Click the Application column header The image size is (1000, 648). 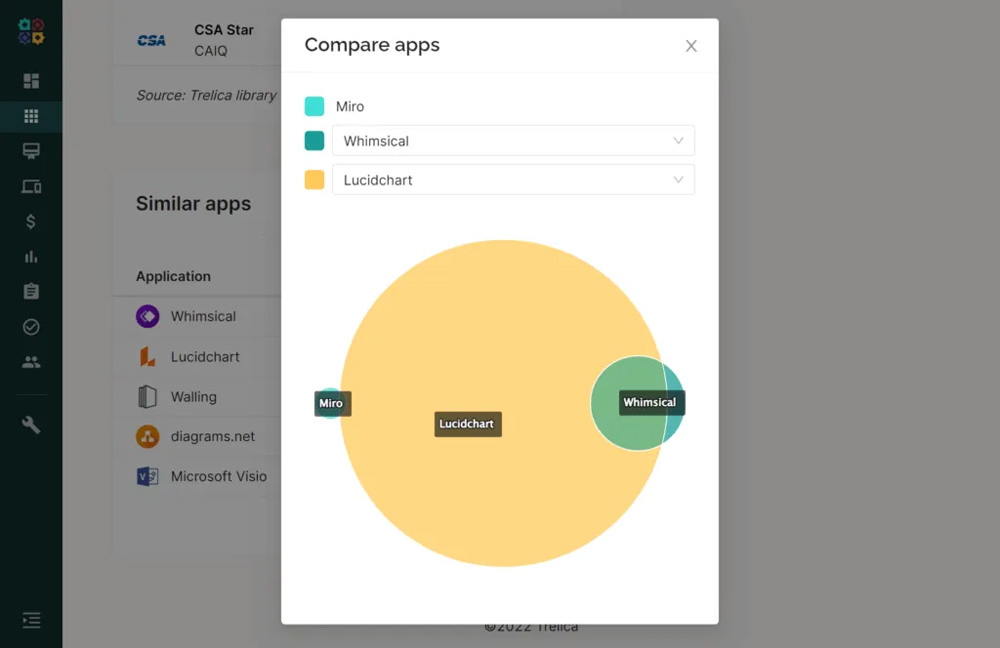coord(173,276)
